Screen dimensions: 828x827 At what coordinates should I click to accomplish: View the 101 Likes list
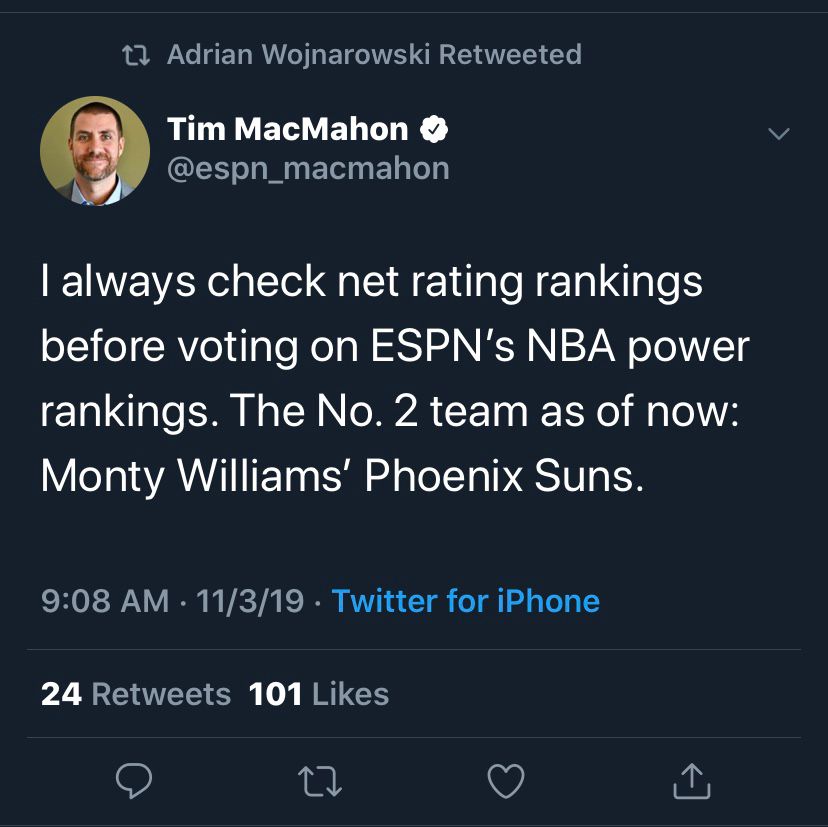point(319,694)
